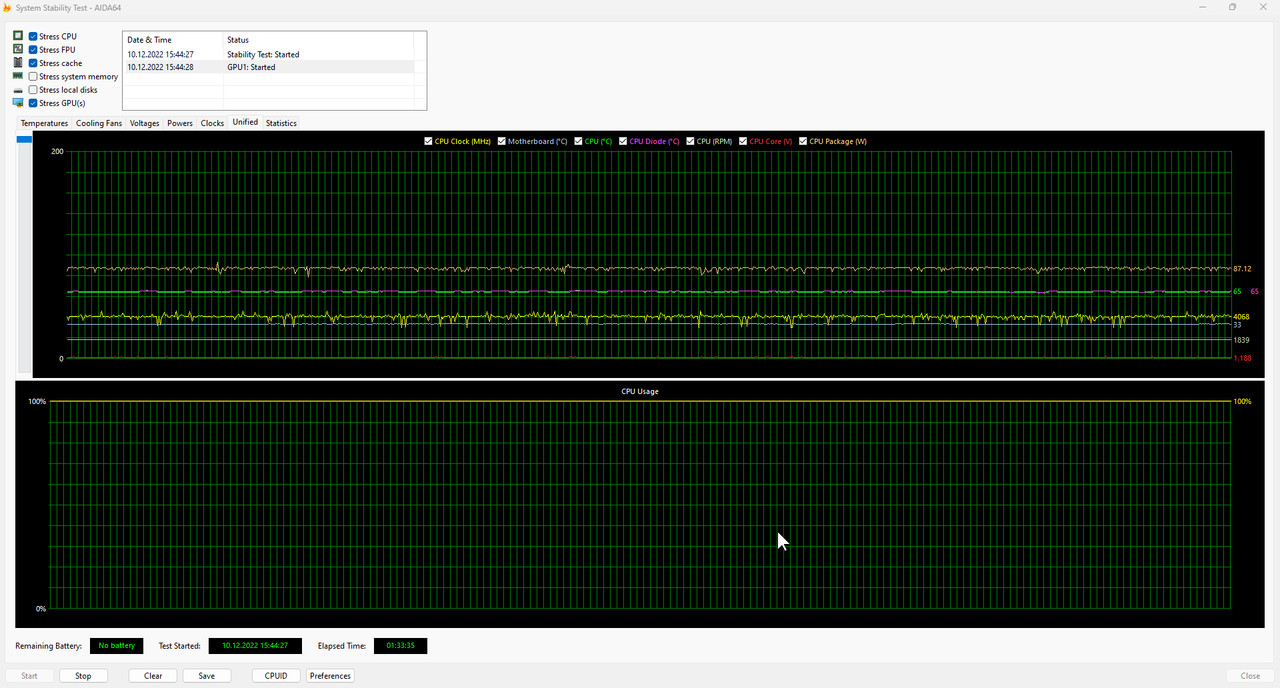Toggle the green CPU (°C) graph checkbox
This screenshot has height=688, width=1280.
[579, 141]
